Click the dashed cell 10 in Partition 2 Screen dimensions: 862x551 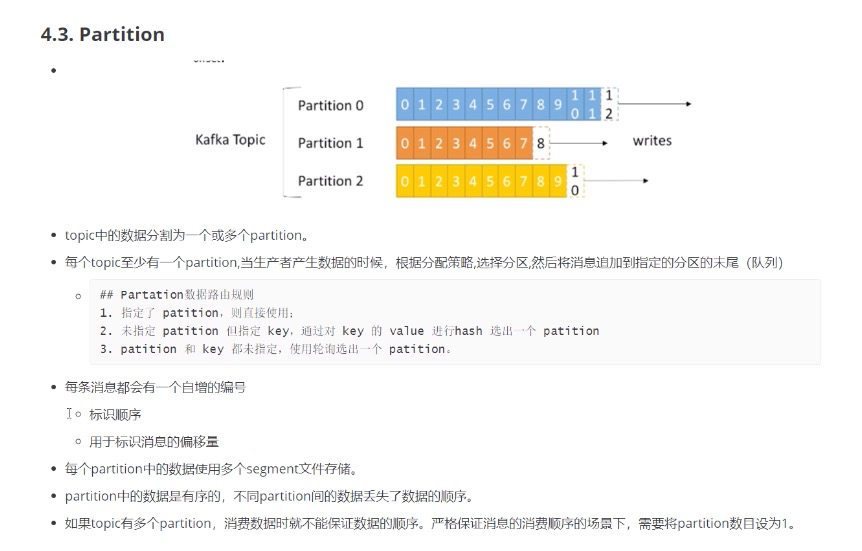click(575, 181)
